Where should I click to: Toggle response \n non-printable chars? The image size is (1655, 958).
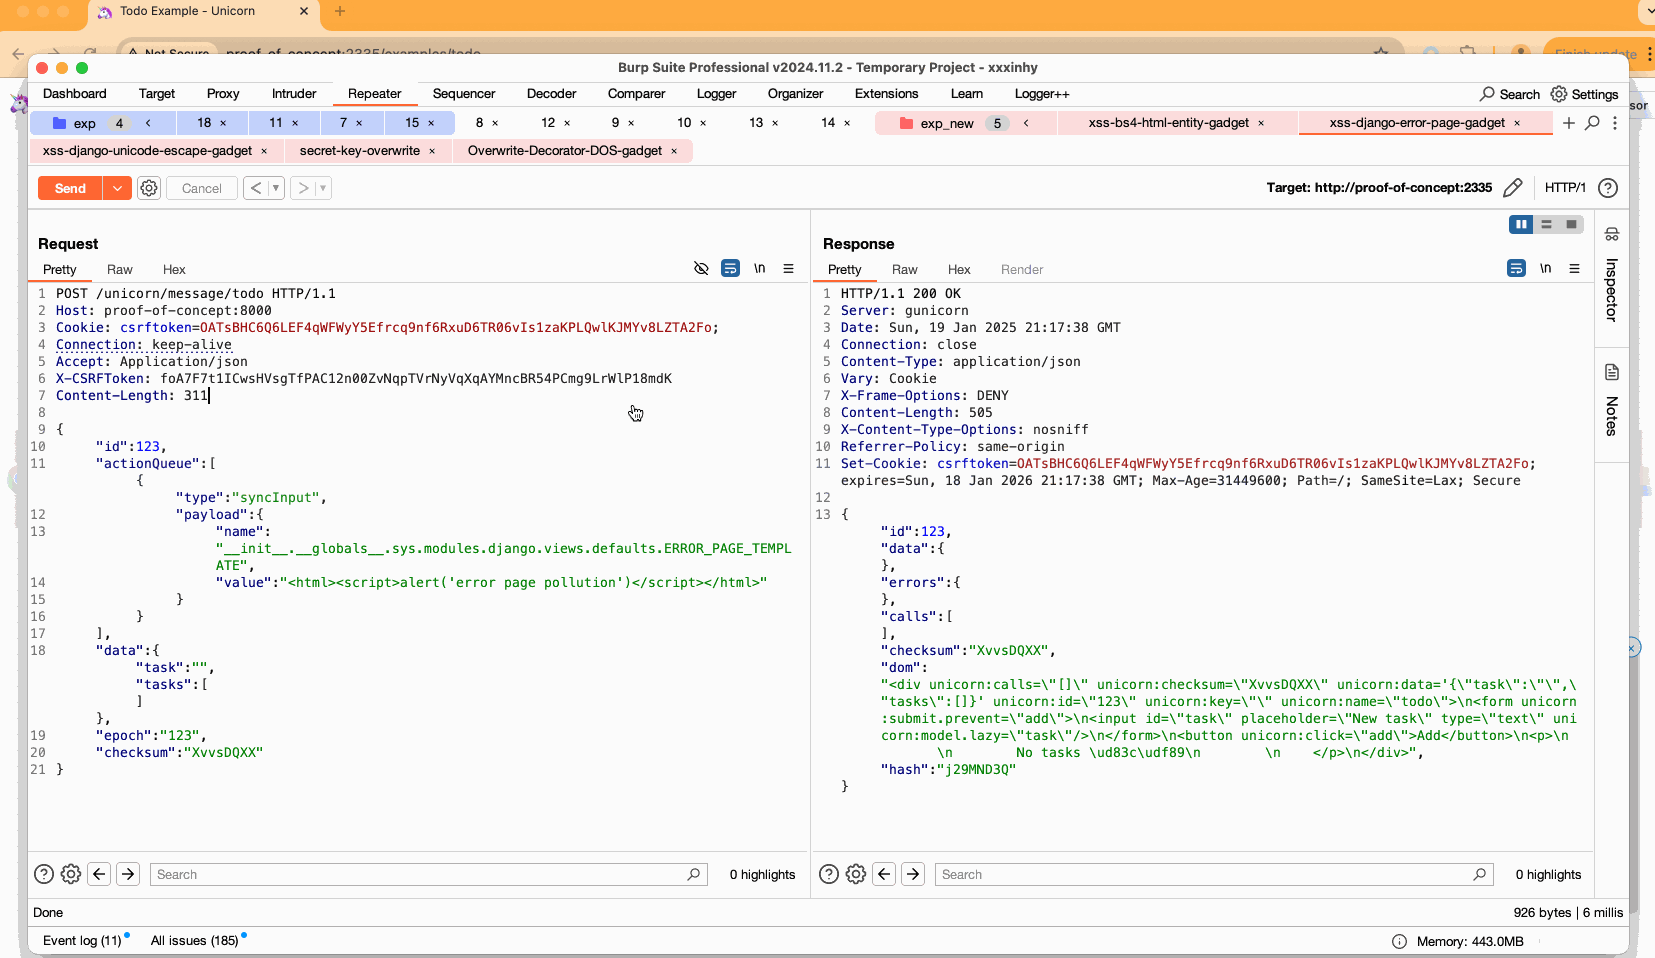coord(1546,269)
